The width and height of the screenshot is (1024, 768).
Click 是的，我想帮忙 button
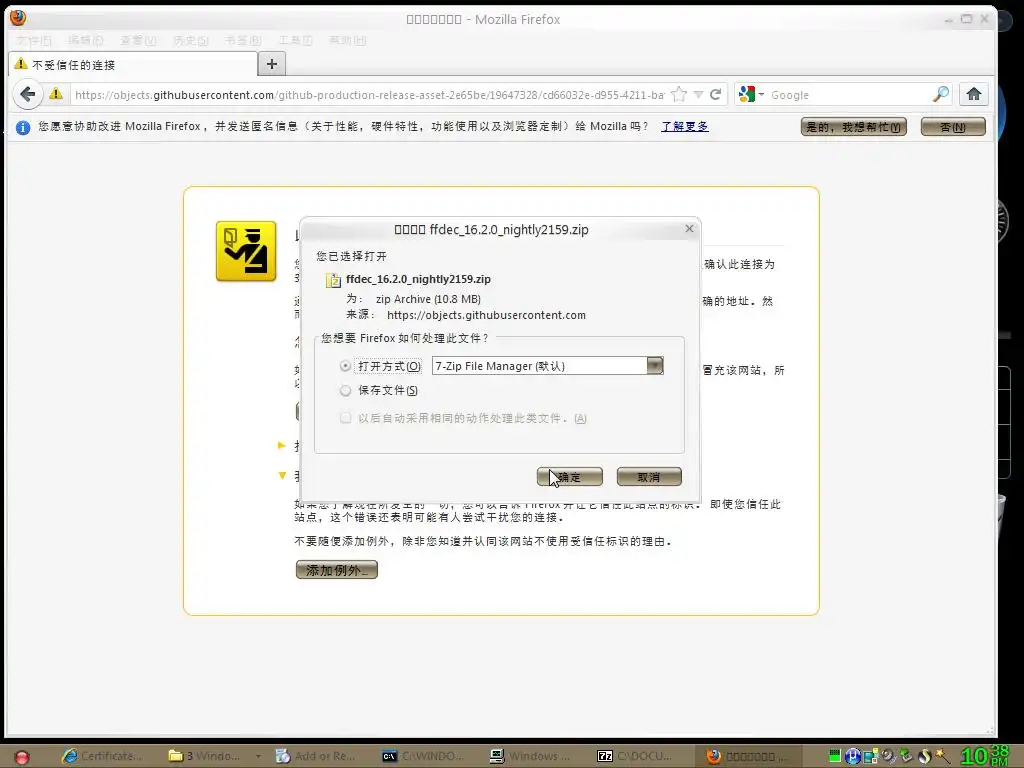(x=854, y=127)
